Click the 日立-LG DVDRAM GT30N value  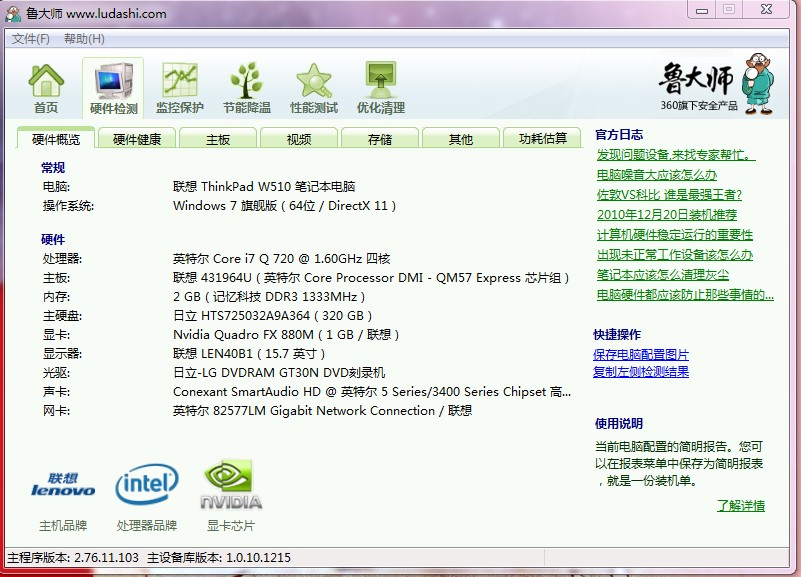click(x=279, y=373)
